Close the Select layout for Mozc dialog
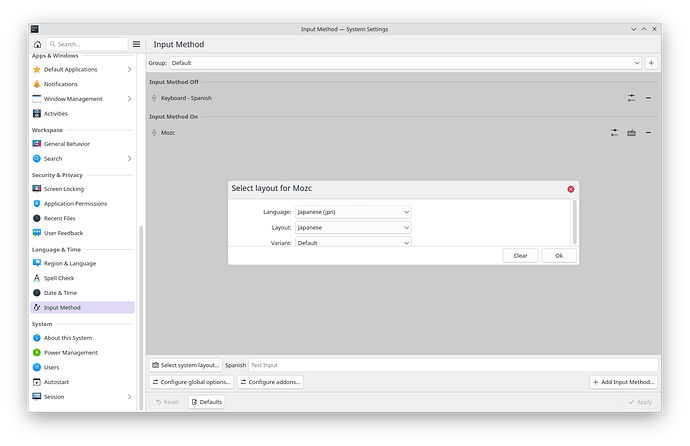Image resolution: width=690 pixels, height=446 pixels. [x=571, y=189]
